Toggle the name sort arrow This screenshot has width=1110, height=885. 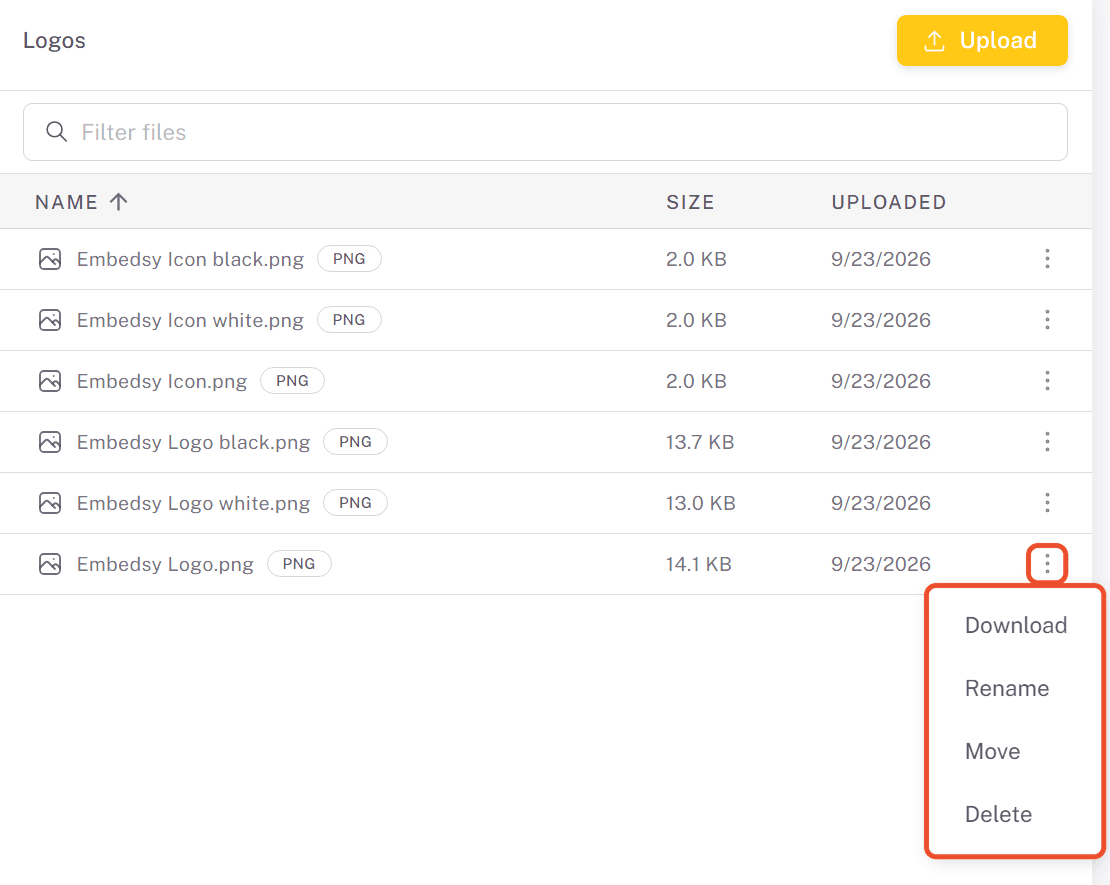tap(119, 202)
